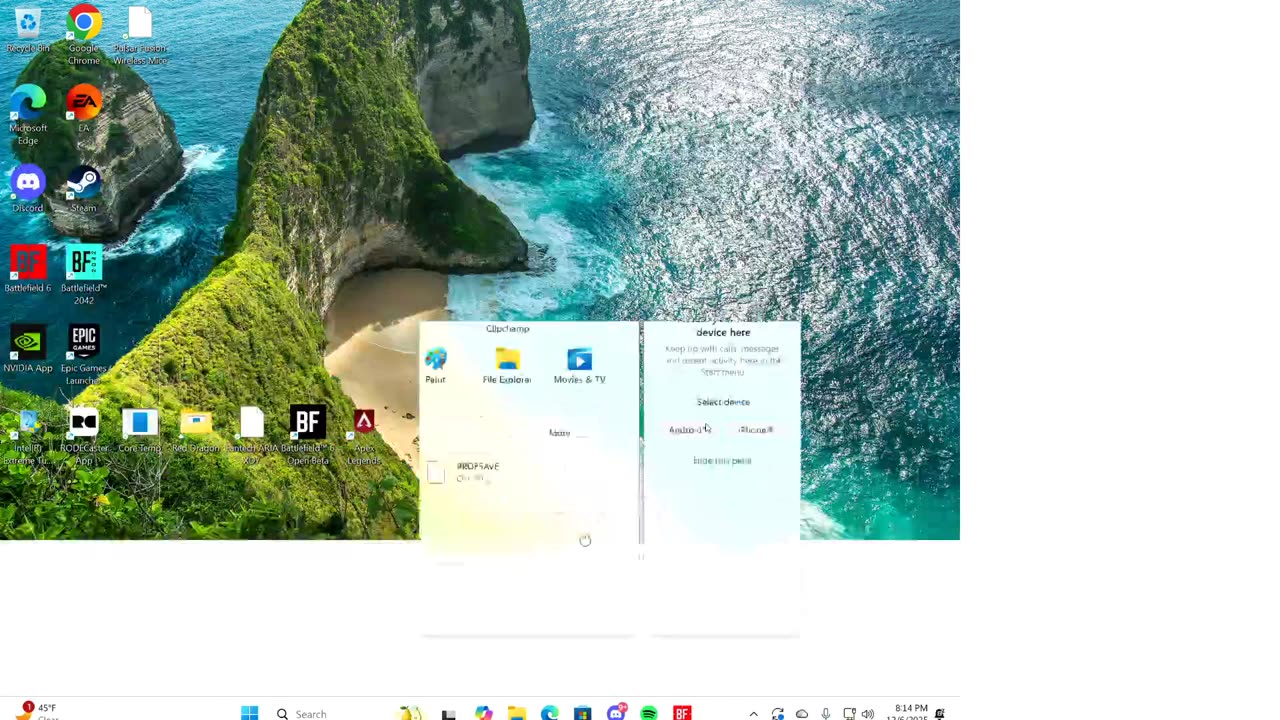The width and height of the screenshot is (1280, 720).
Task: Launch Google Chrome from the desktop
Action: click(84, 35)
